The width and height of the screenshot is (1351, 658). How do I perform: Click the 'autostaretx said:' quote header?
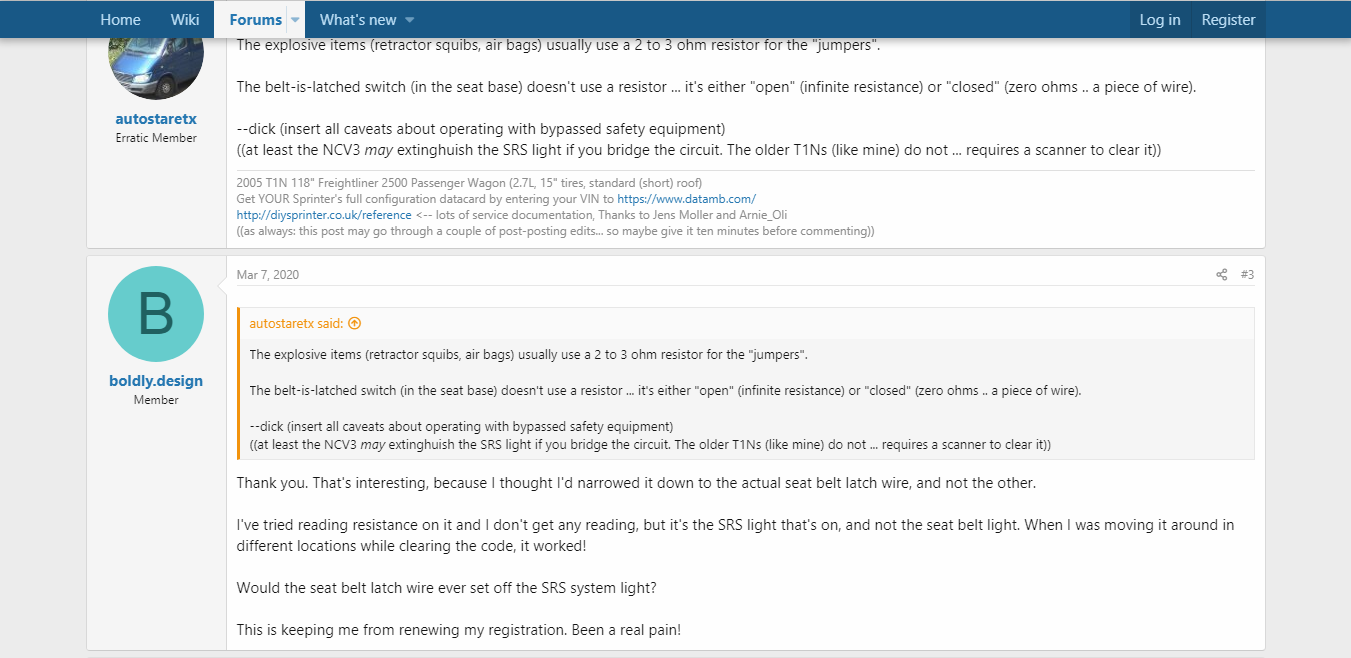pyautogui.click(x=296, y=323)
